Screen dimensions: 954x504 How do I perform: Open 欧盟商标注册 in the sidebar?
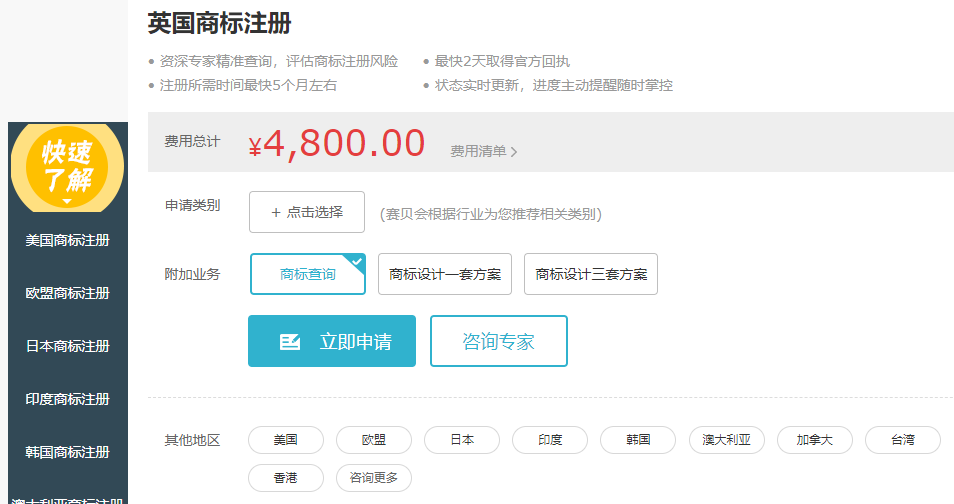pos(68,293)
